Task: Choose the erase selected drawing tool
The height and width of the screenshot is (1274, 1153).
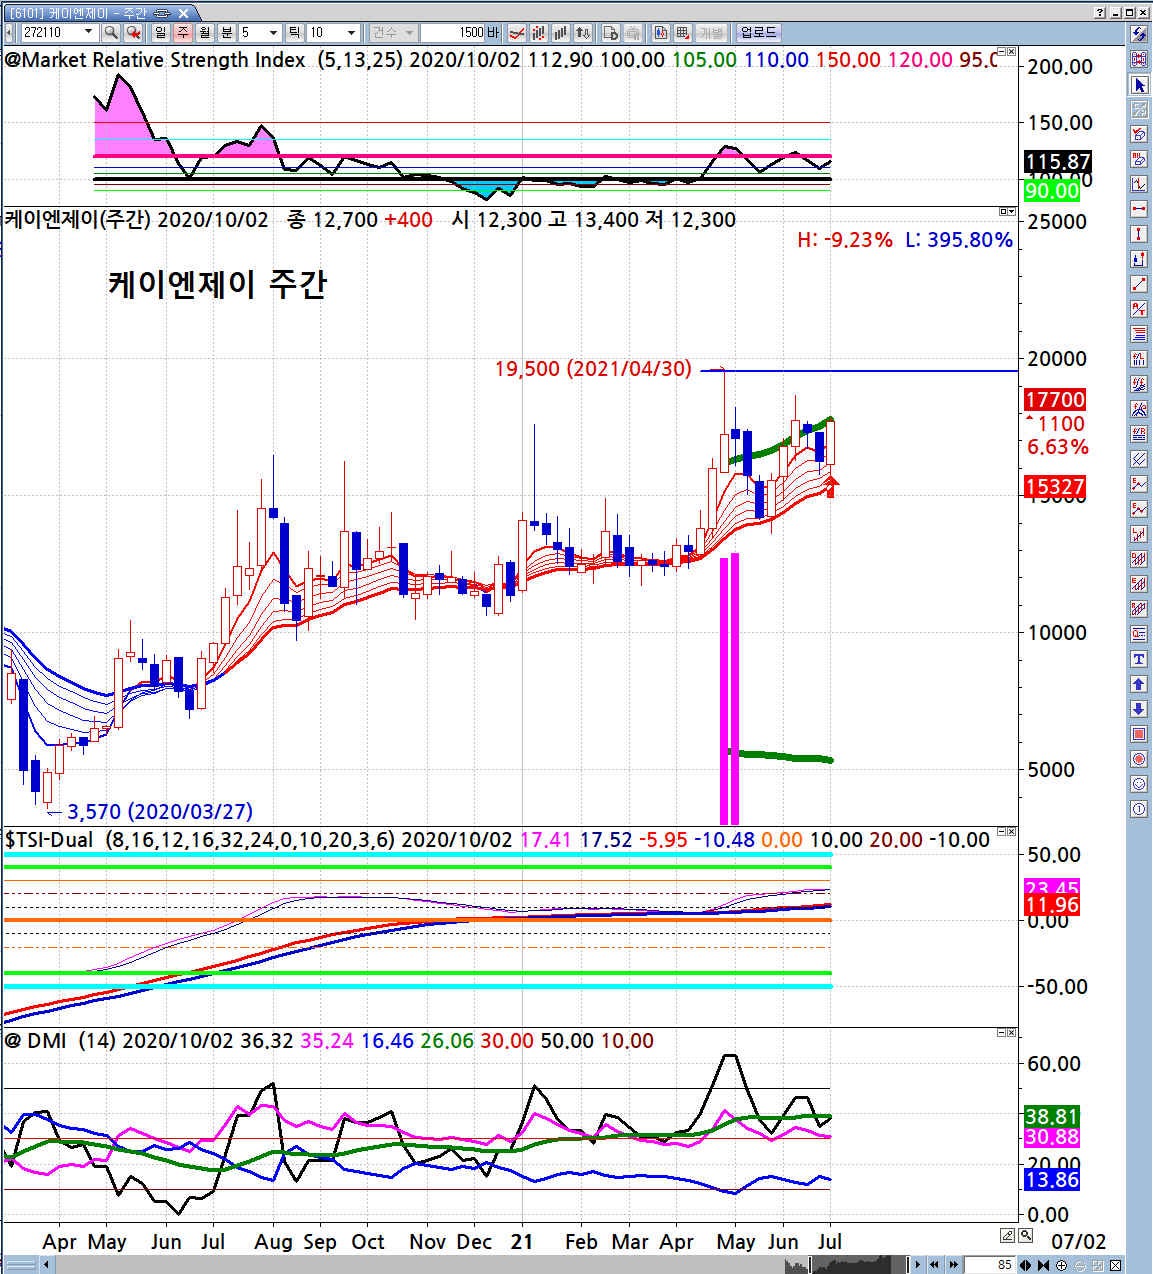Action: click(x=1139, y=134)
